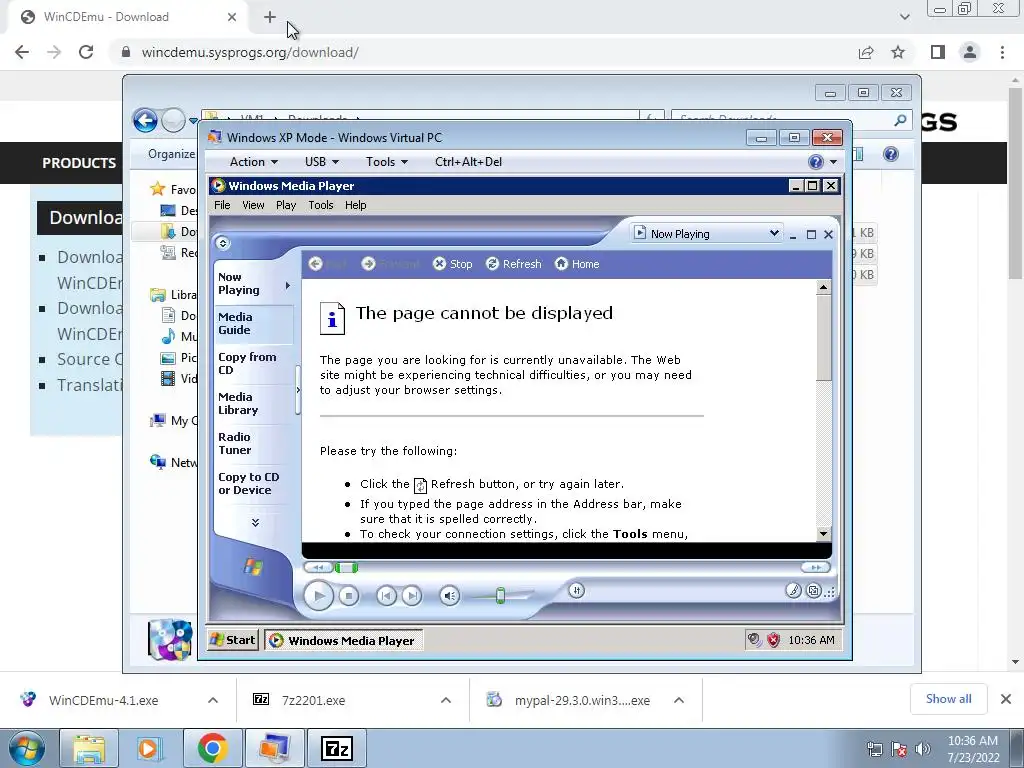
Task: Open Chrome from the Windows taskbar
Action: pos(213,748)
